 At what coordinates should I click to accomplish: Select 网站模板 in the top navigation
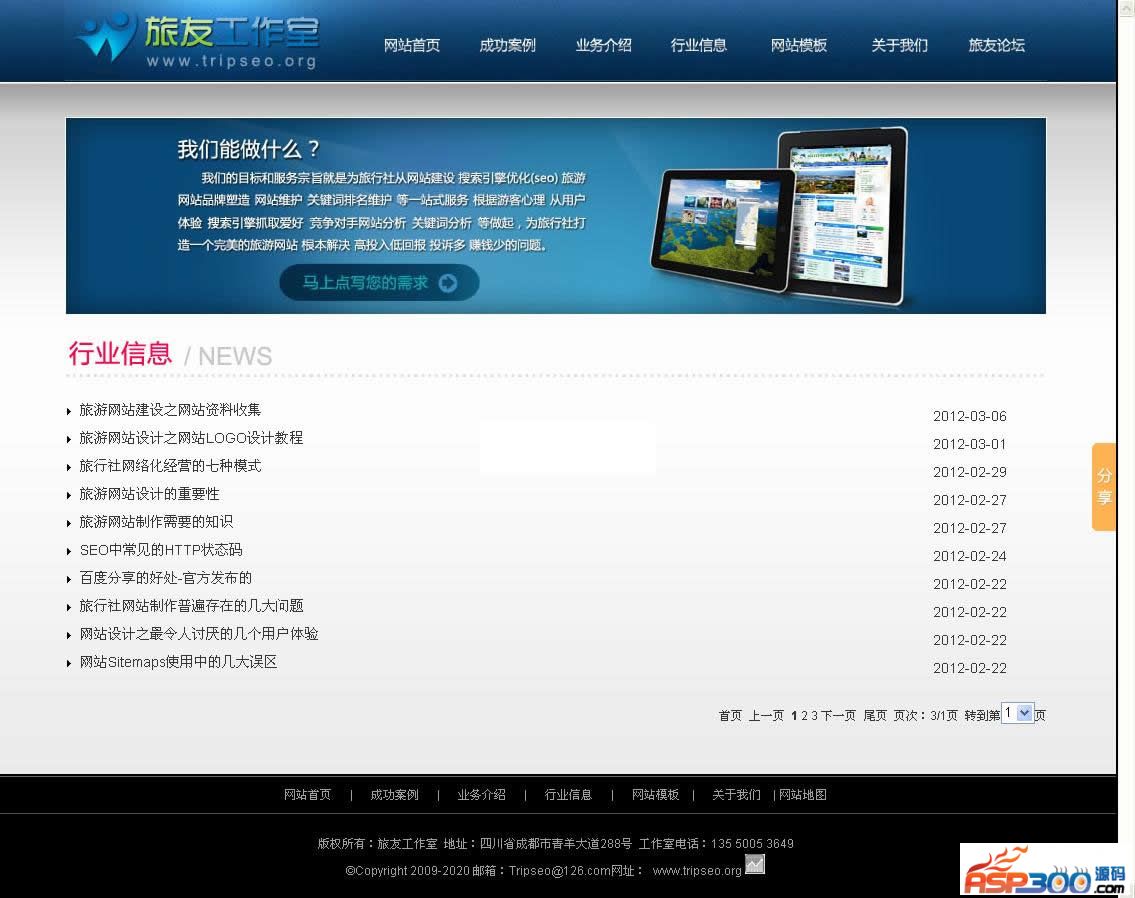pos(799,45)
